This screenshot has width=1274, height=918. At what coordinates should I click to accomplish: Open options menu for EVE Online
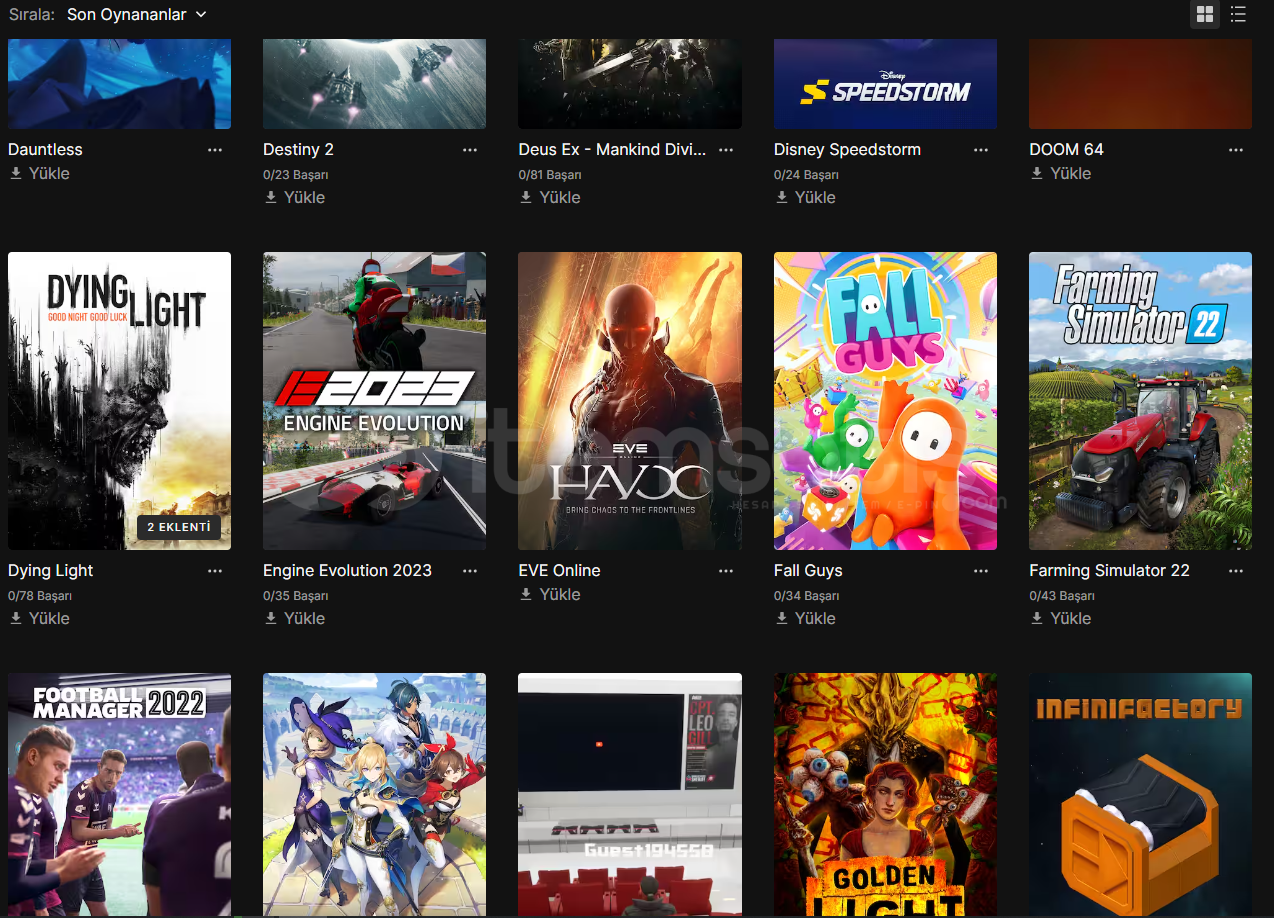(x=726, y=570)
